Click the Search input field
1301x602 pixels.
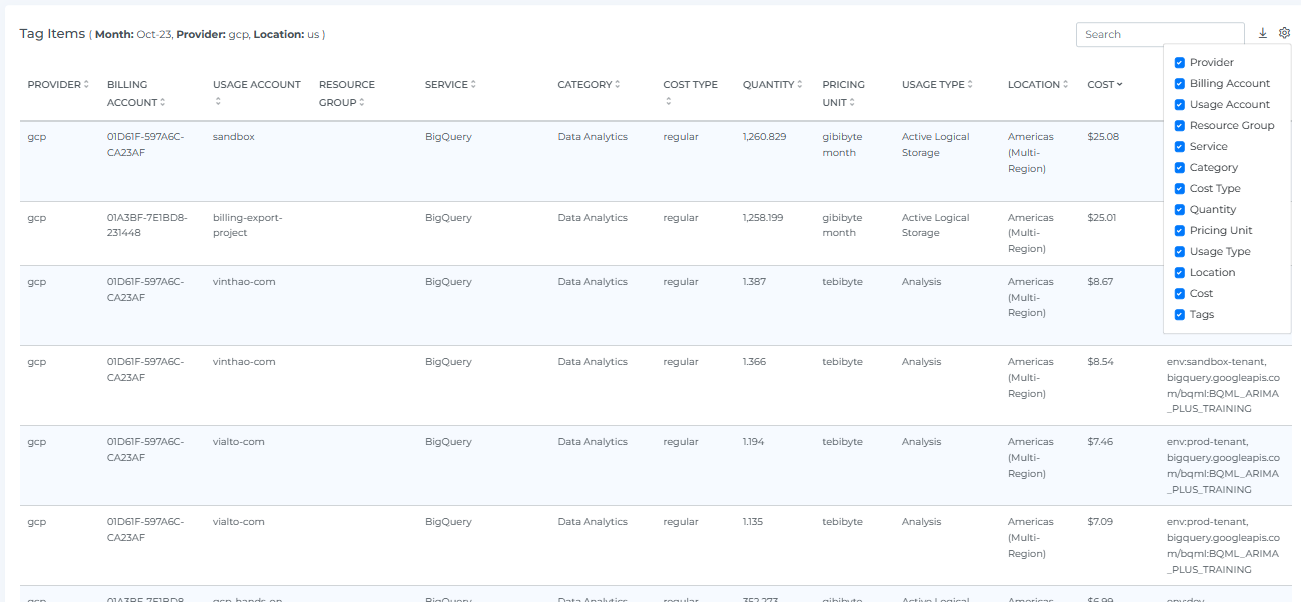[1158, 34]
